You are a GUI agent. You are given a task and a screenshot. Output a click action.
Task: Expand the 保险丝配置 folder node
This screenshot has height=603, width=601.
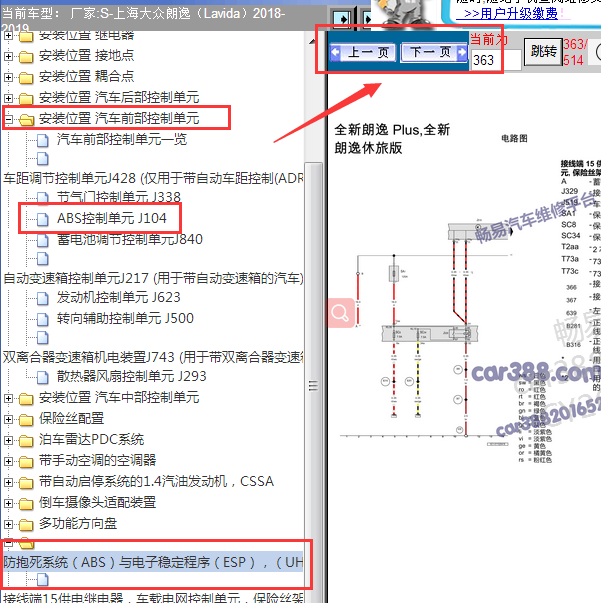coord(9,419)
